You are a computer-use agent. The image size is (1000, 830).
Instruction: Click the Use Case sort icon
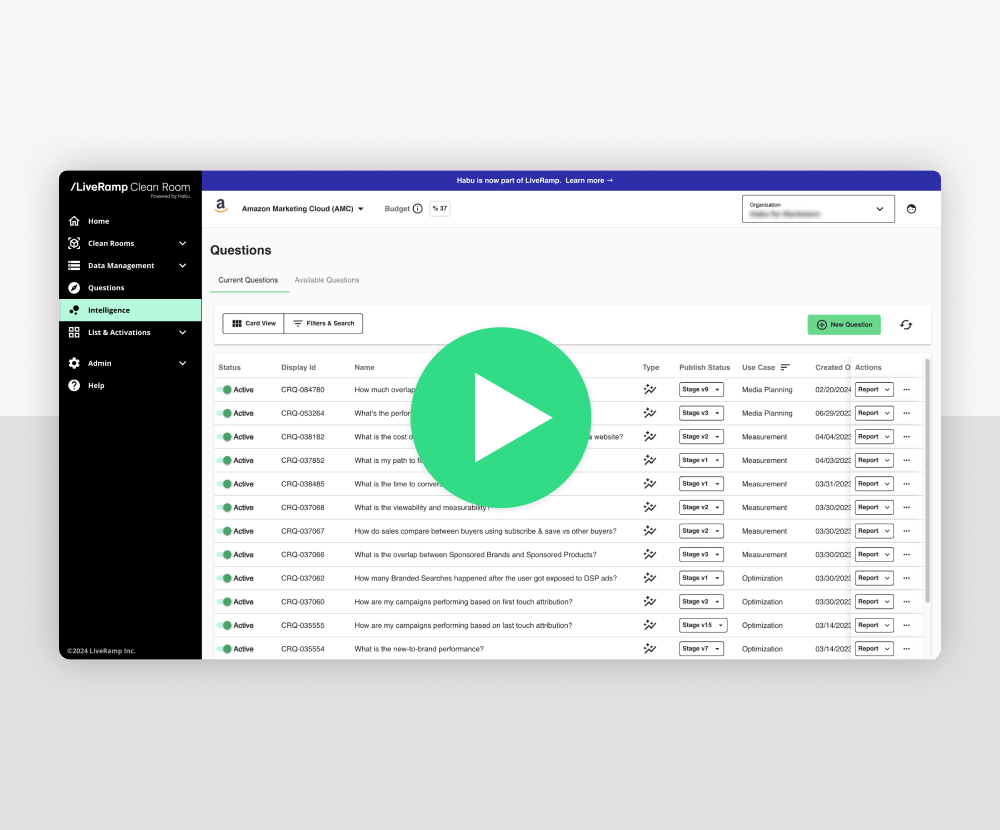coord(785,367)
